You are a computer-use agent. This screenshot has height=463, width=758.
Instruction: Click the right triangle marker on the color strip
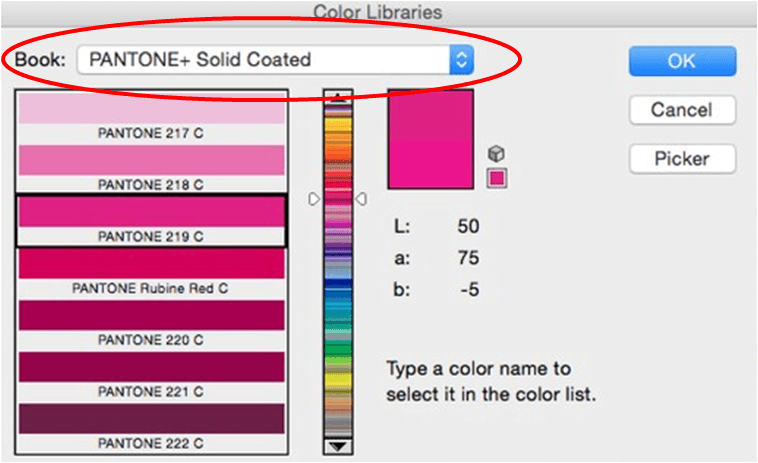tap(362, 199)
